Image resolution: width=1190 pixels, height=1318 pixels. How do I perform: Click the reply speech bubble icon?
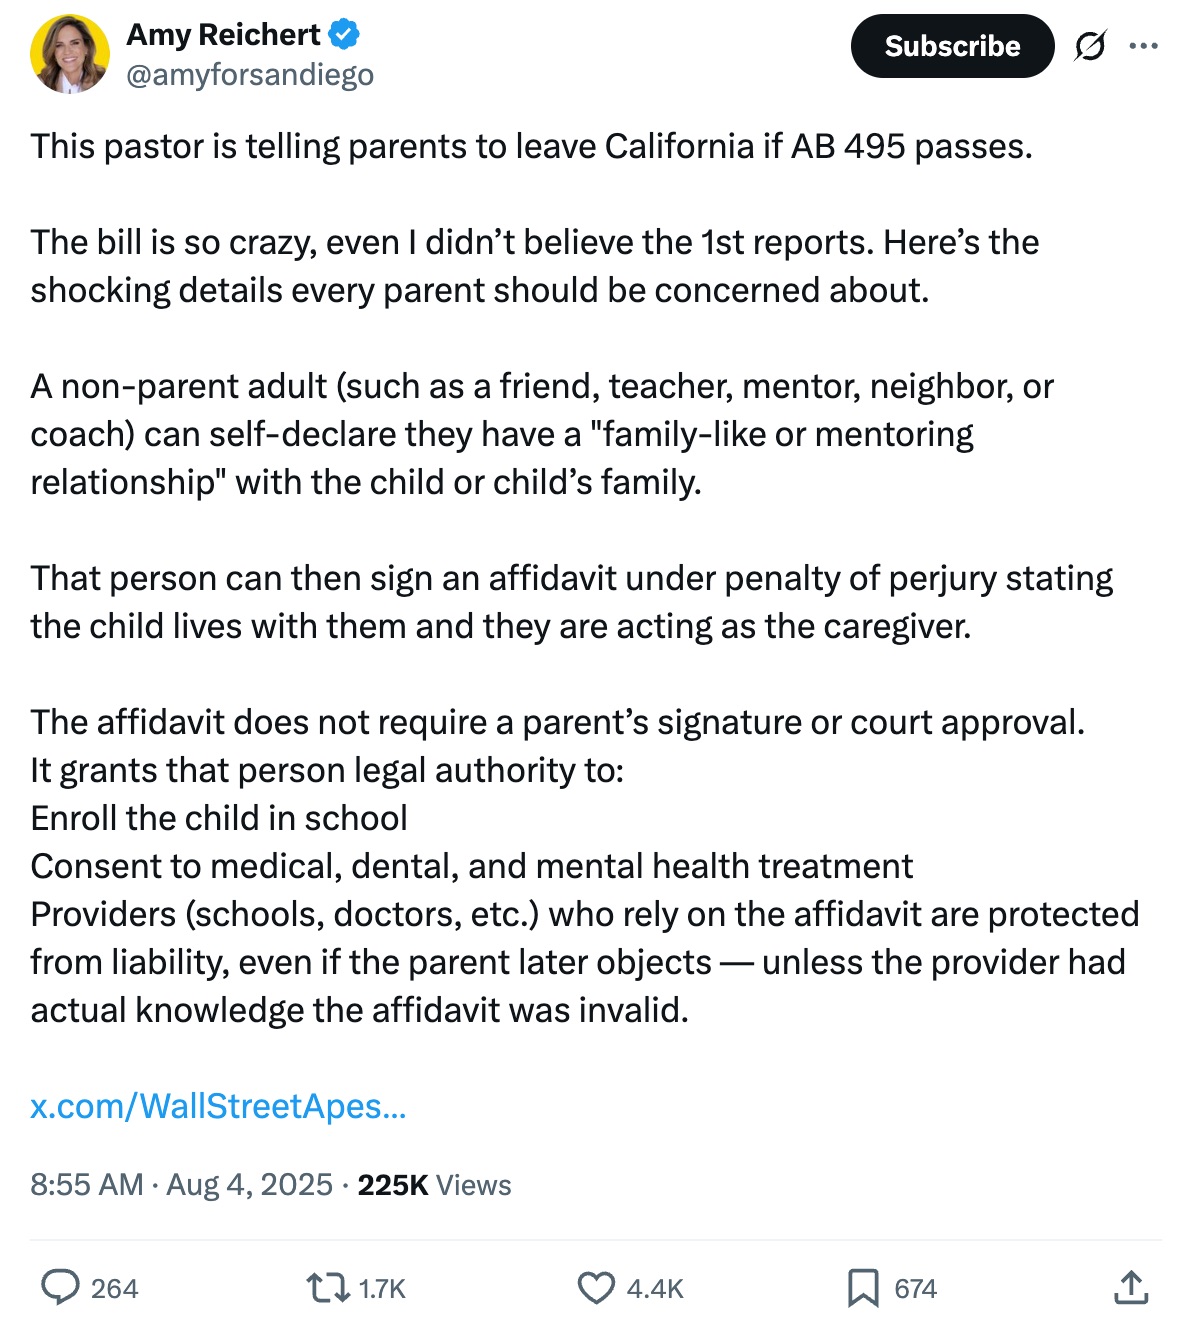[60, 1287]
